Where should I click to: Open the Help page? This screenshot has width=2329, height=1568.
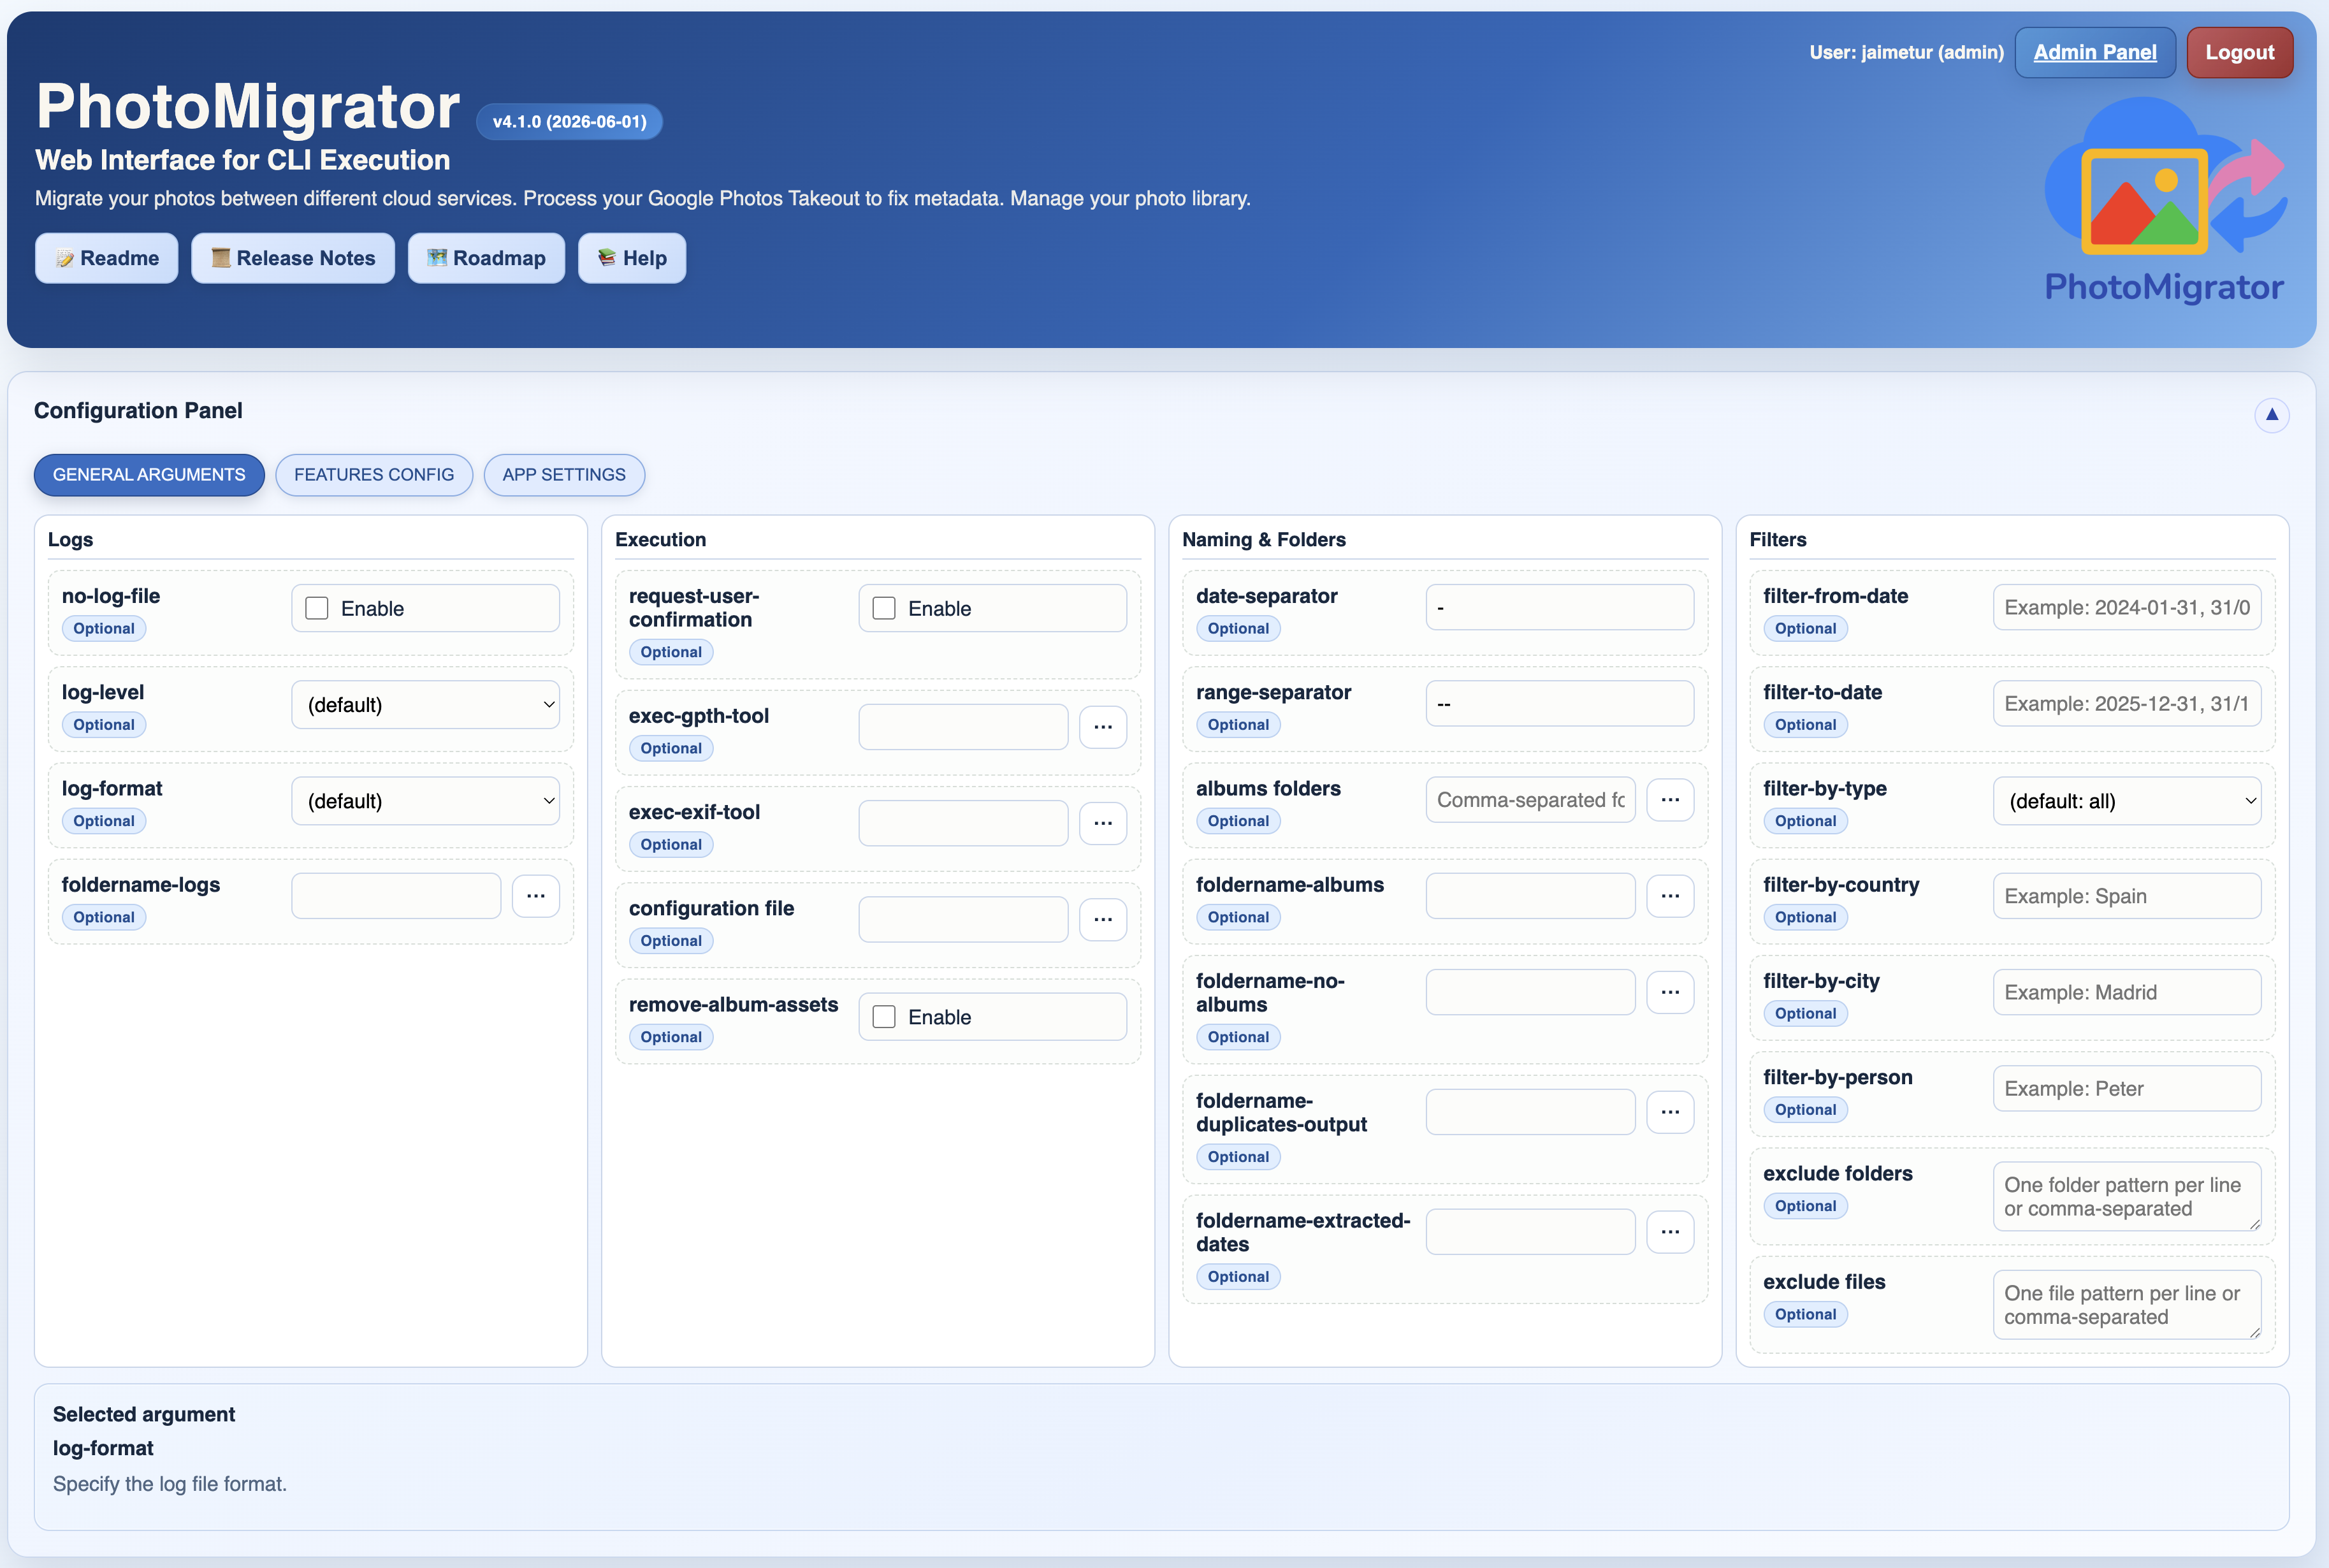click(632, 258)
